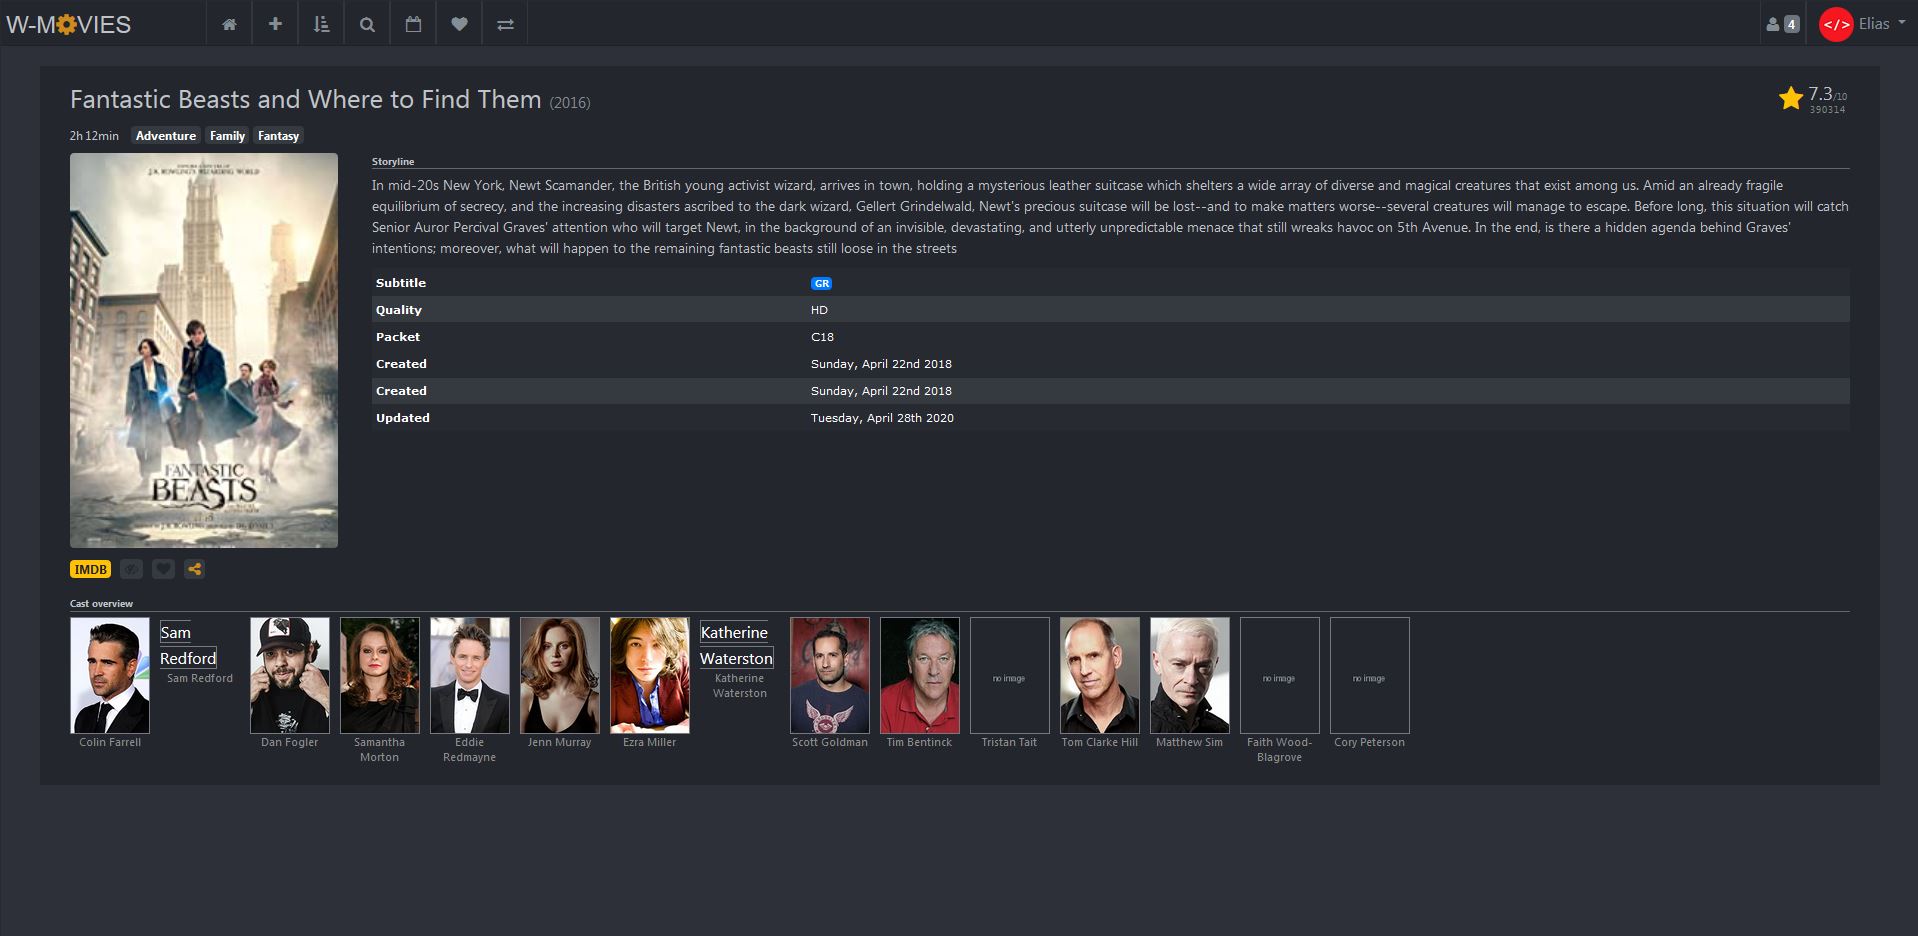Open the calendar icon in navbar
This screenshot has height=936, width=1918.
coord(413,24)
